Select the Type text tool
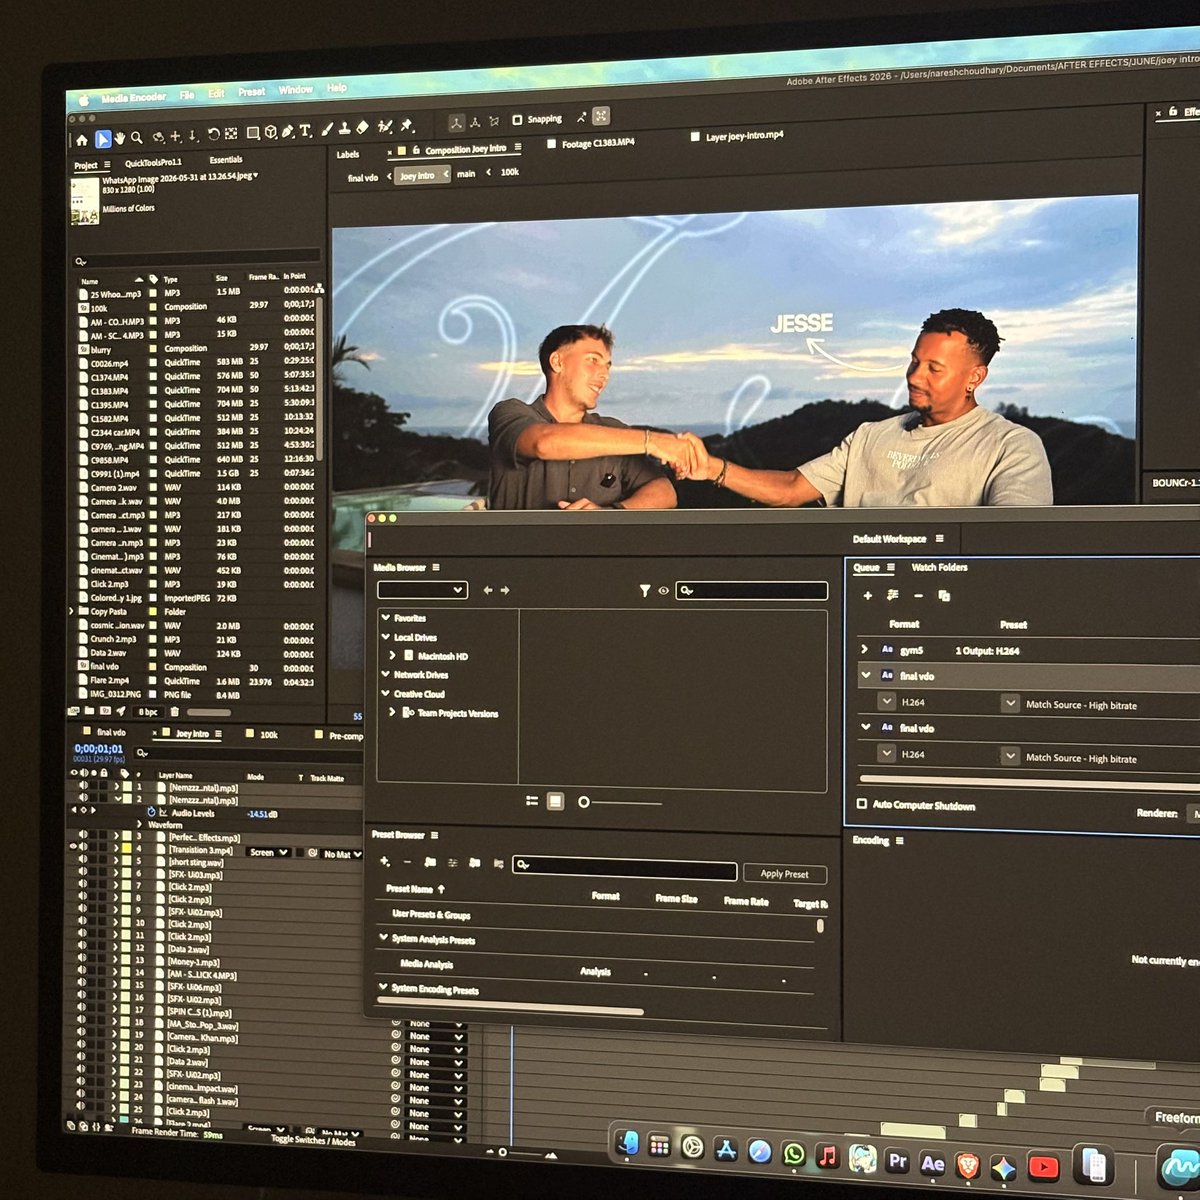The width and height of the screenshot is (1200, 1200). coord(305,130)
